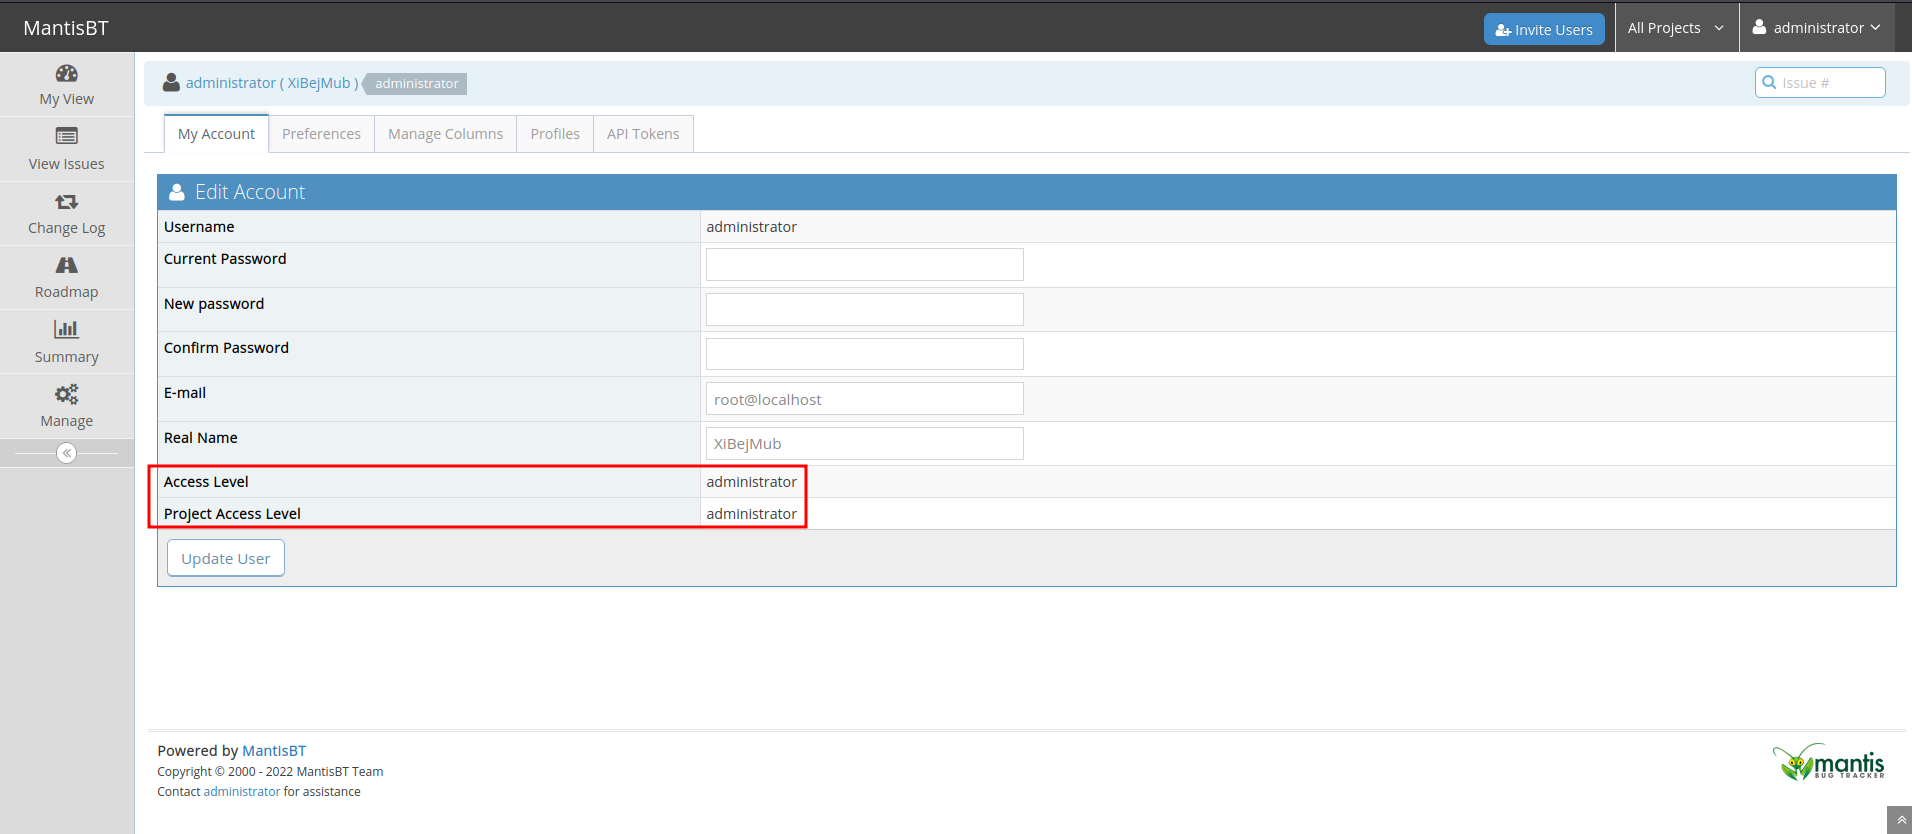1912x834 pixels.
Task: Follow the Powered by MantisBT link
Action: pyautogui.click(x=274, y=751)
